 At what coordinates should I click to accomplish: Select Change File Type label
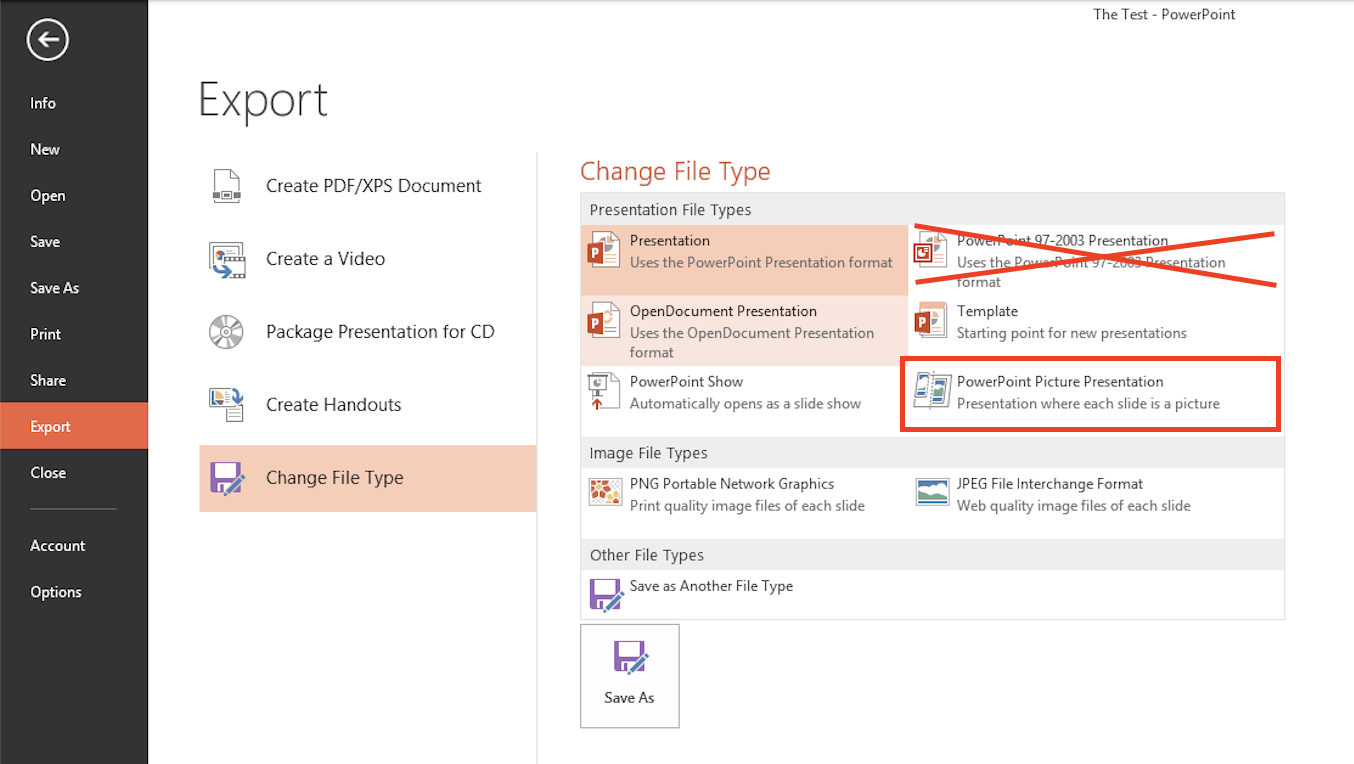[335, 478]
